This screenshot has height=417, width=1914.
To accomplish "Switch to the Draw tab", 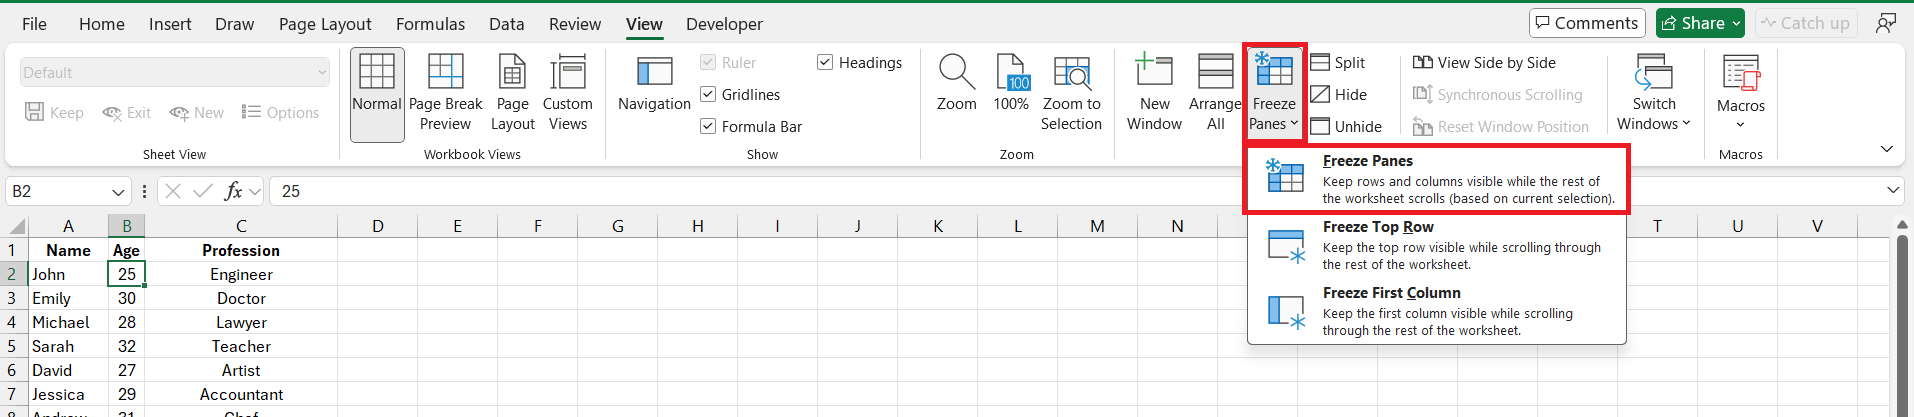I will pyautogui.click(x=235, y=24).
